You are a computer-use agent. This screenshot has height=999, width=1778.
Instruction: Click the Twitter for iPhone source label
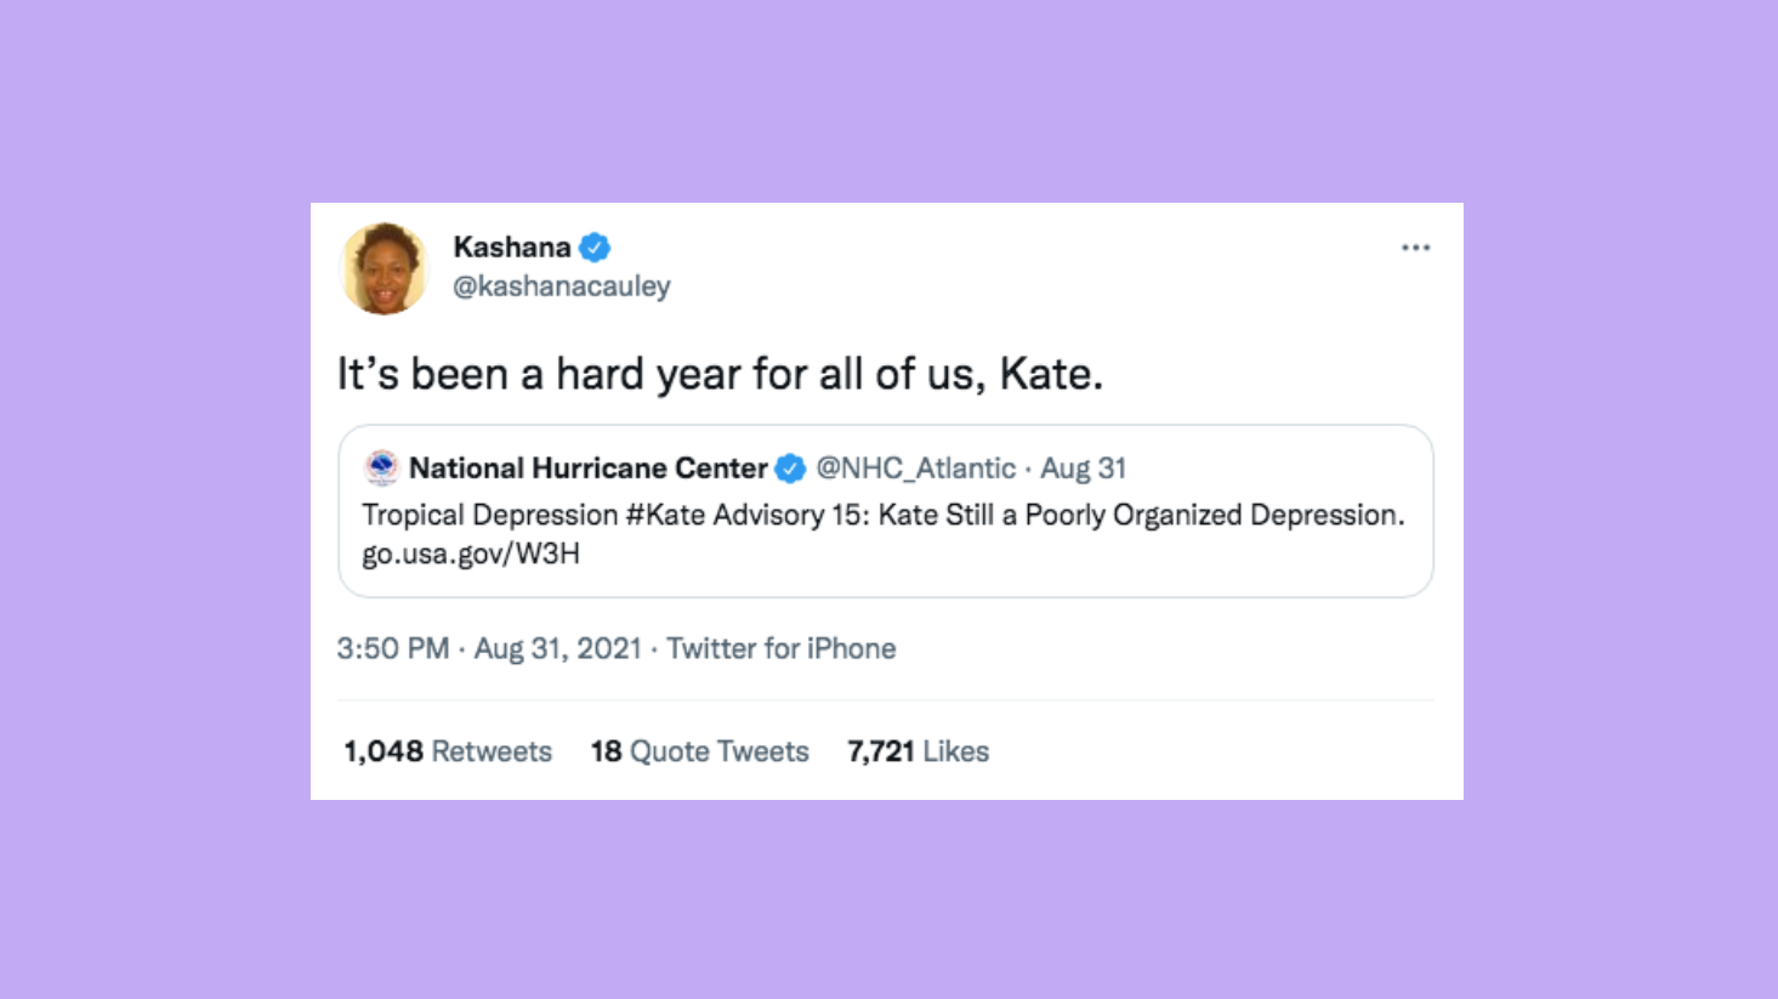click(x=783, y=648)
